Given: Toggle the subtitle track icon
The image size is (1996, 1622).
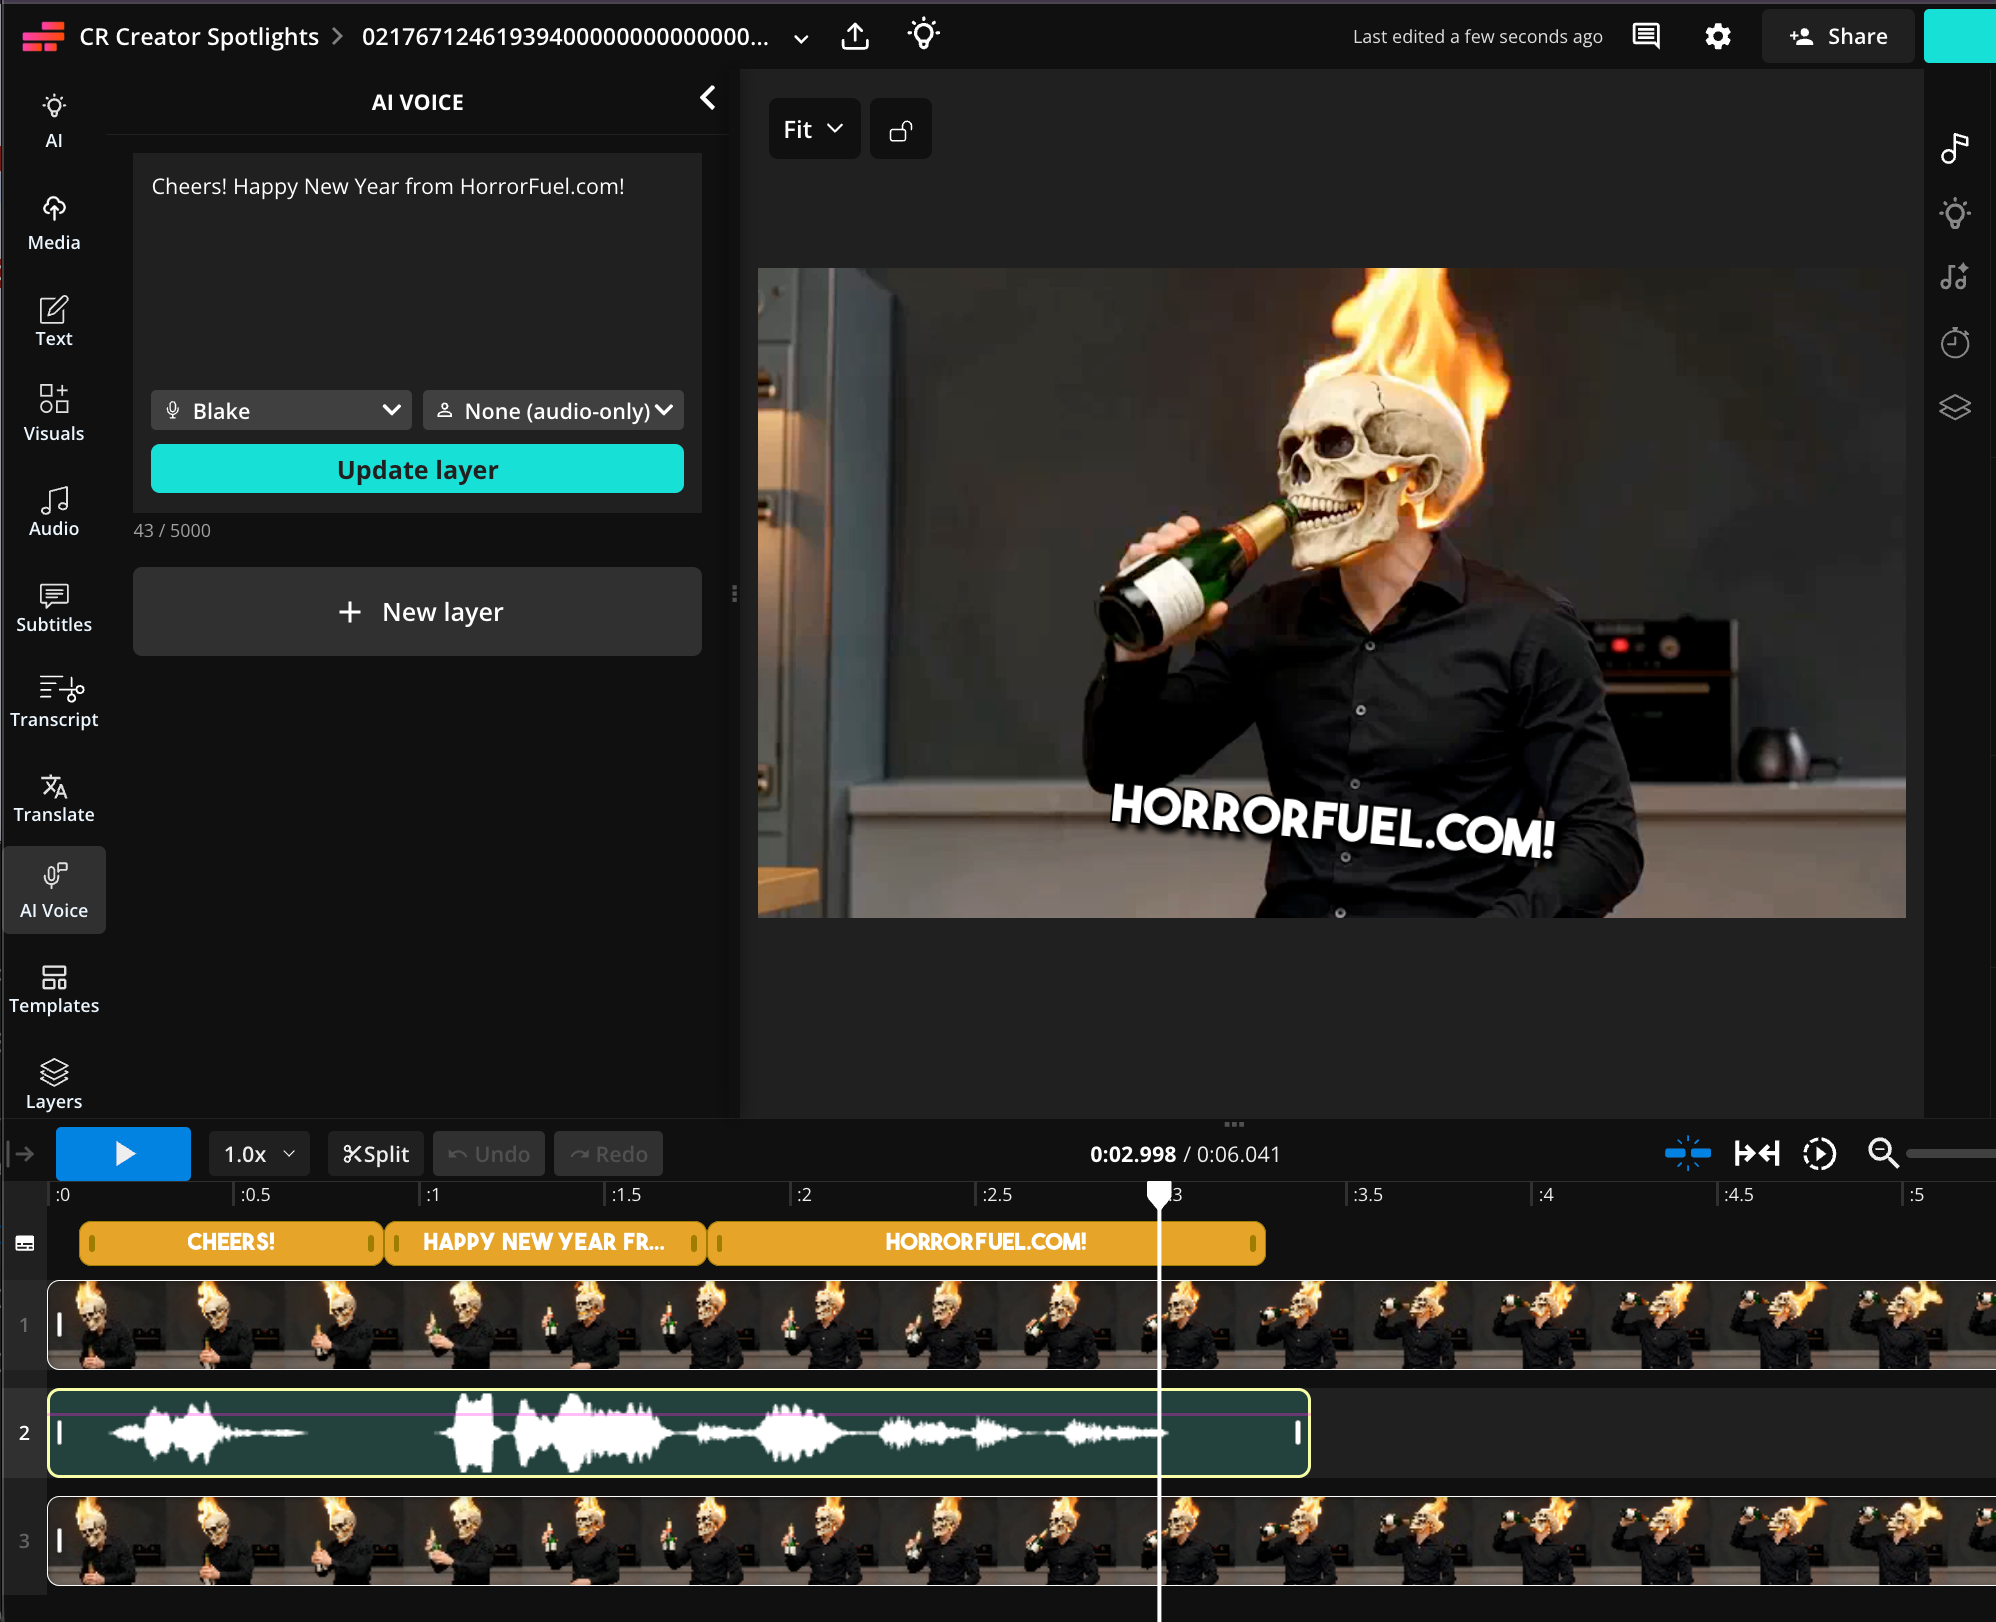Looking at the screenshot, I should tap(25, 1243).
